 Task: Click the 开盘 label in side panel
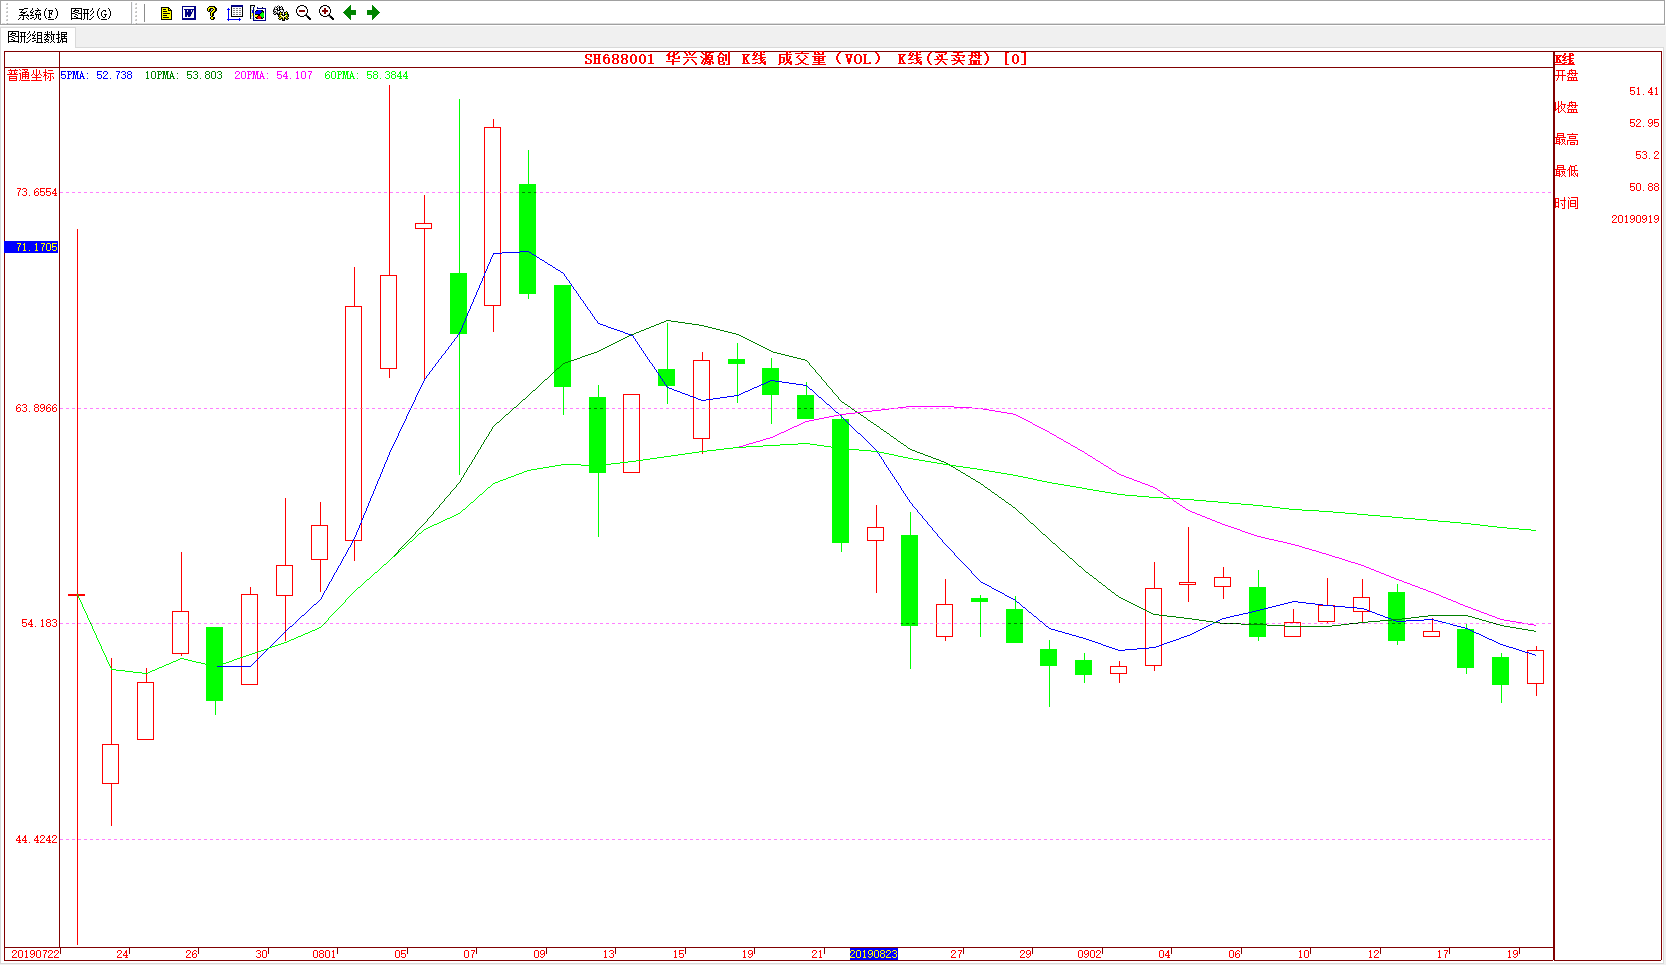pyautogui.click(x=1566, y=75)
